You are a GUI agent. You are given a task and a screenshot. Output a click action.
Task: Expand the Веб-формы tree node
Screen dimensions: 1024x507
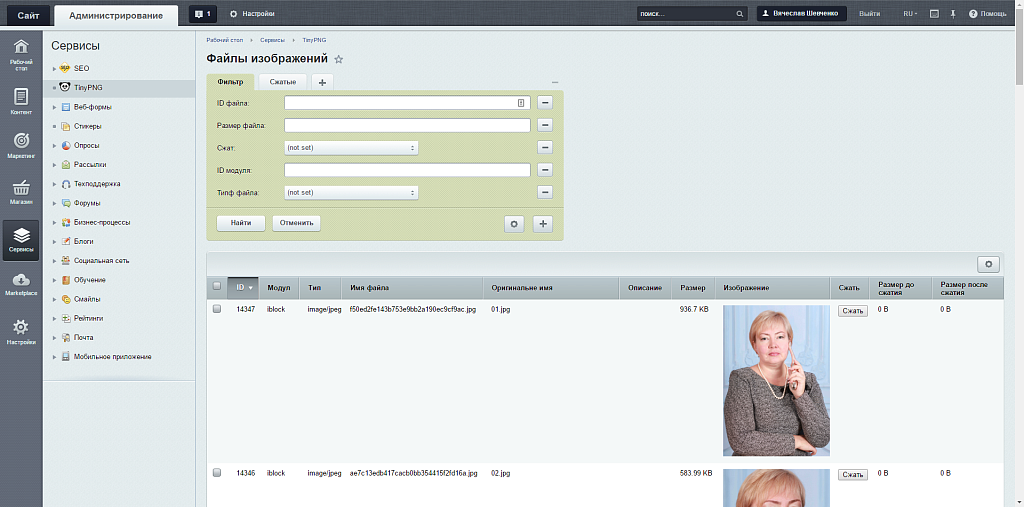coord(55,106)
